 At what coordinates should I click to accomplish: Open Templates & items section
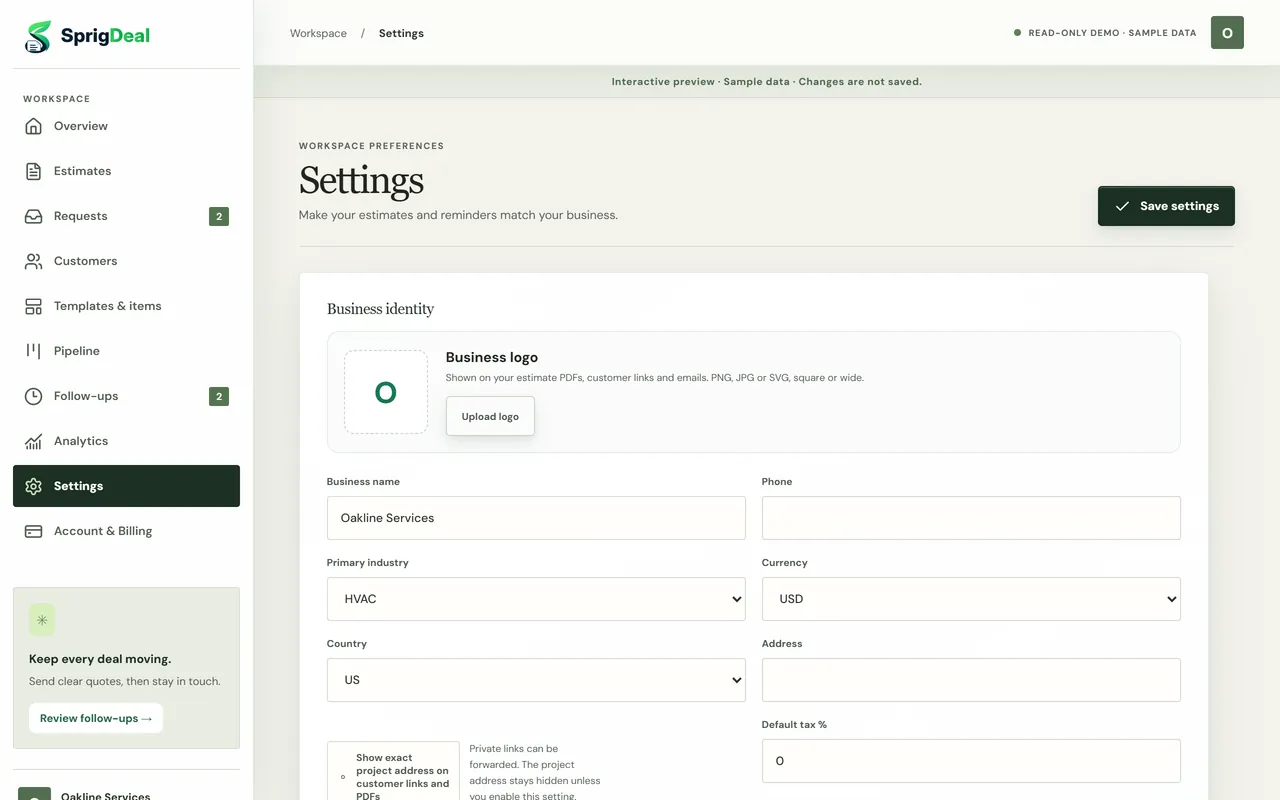tap(126, 306)
